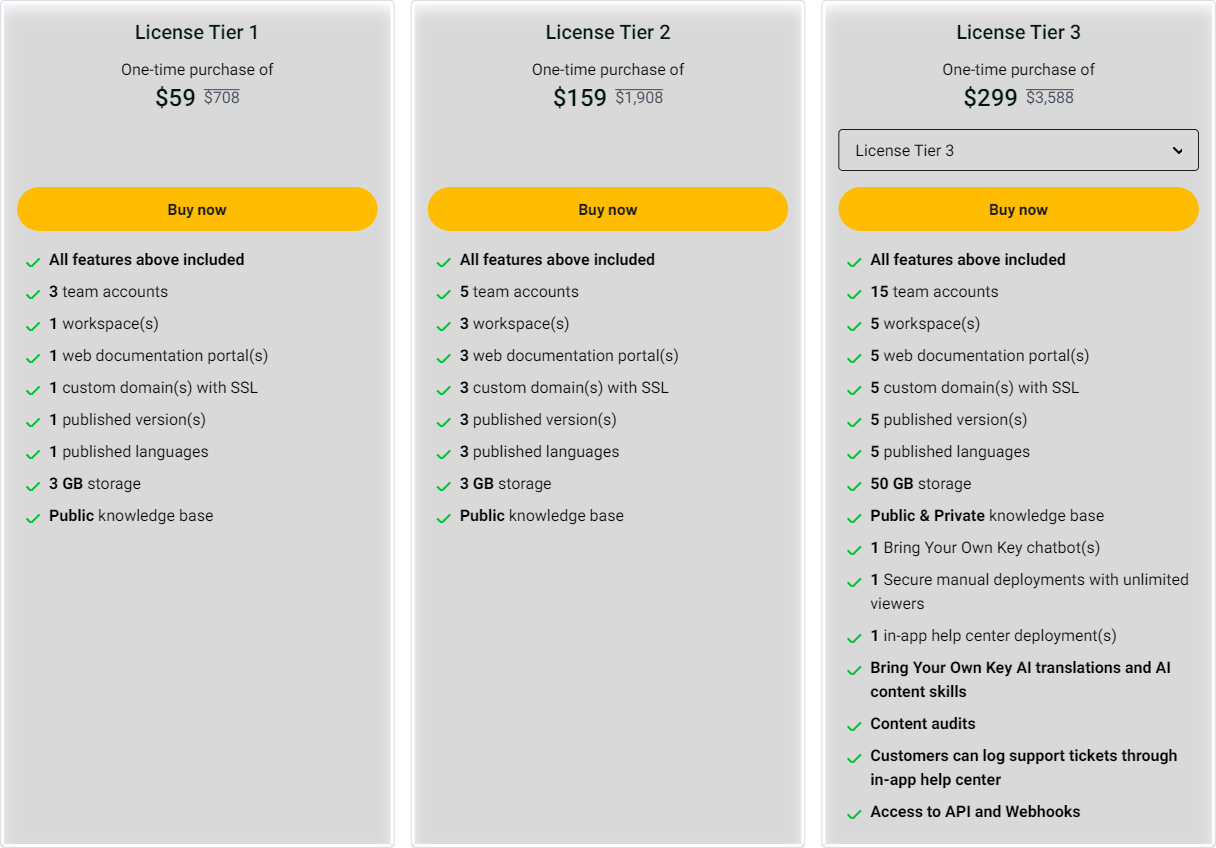The image size is (1216, 848).
Task: Click checkmark beside Access to API and Webhooks
Action: (x=854, y=814)
